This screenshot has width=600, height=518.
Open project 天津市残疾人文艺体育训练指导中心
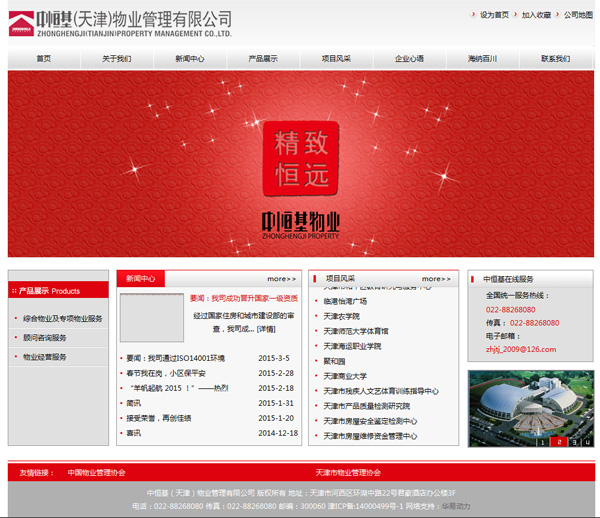click(381, 391)
